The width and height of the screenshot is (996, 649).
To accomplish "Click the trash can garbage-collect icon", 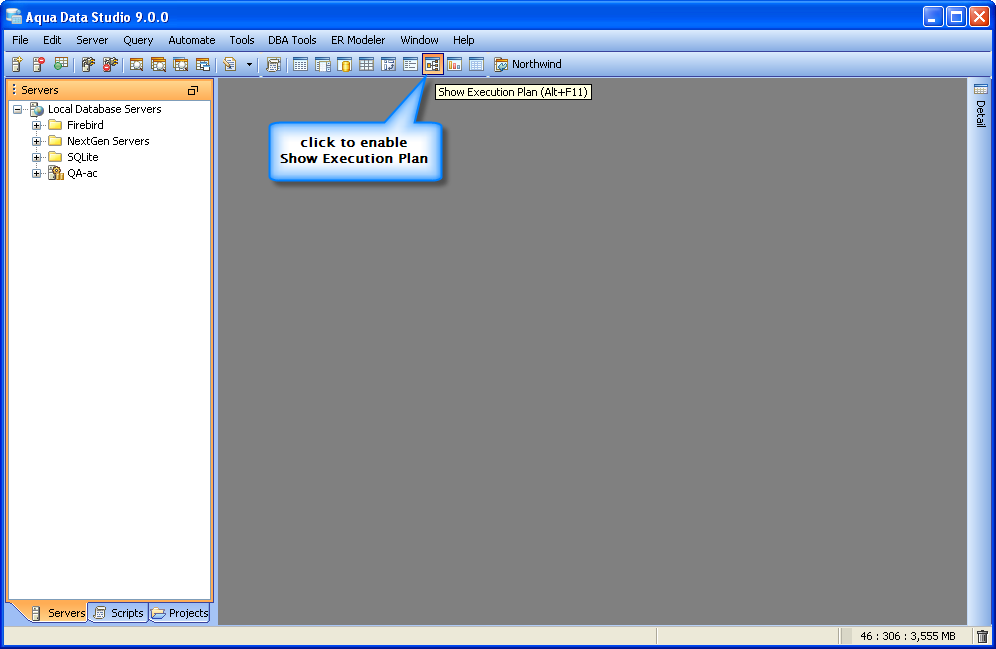I will point(982,636).
